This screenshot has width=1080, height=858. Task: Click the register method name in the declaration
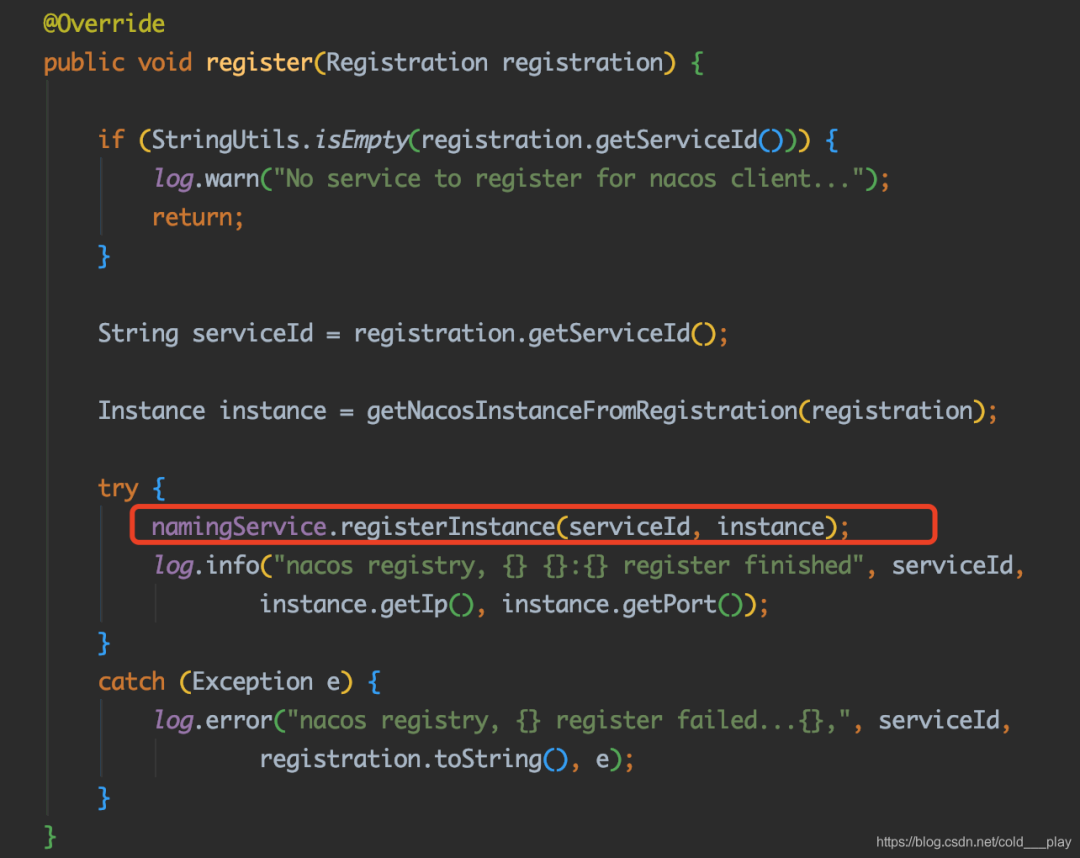coord(258,63)
